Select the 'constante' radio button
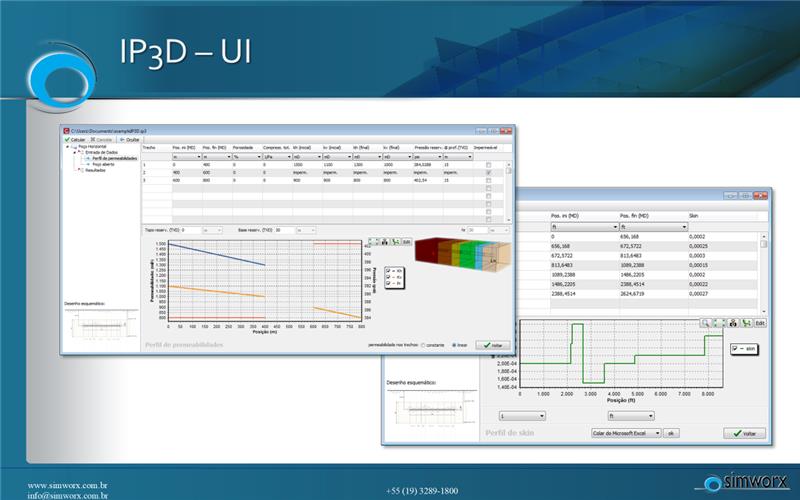 pos(425,344)
